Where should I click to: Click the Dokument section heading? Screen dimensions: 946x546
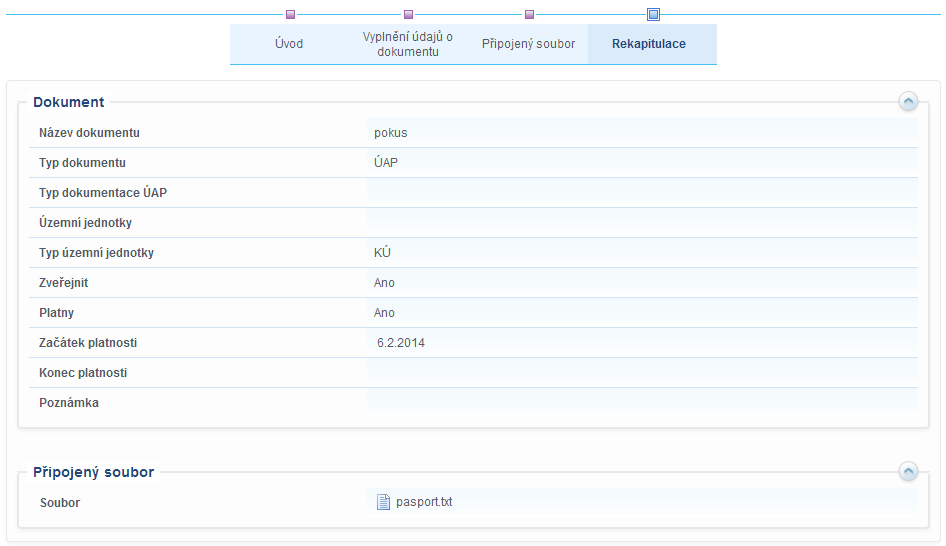(68, 102)
